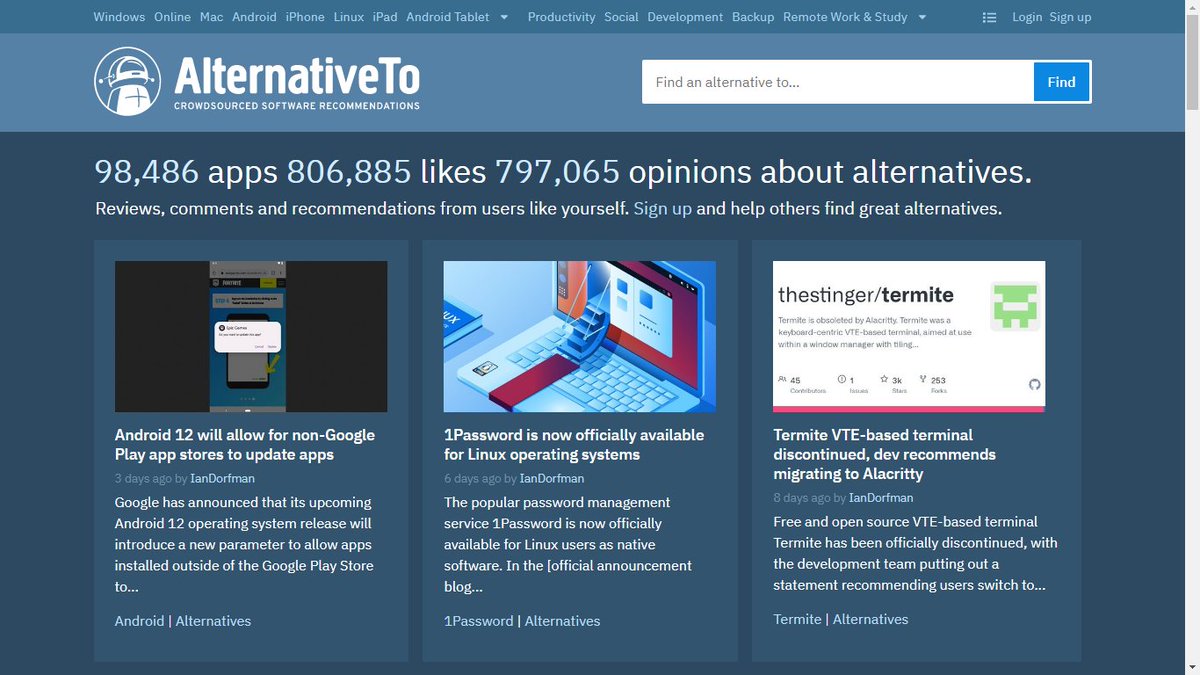Open IanDorfman's profile on the Termite article
Viewport: 1200px width, 675px height.
[881, 497]
